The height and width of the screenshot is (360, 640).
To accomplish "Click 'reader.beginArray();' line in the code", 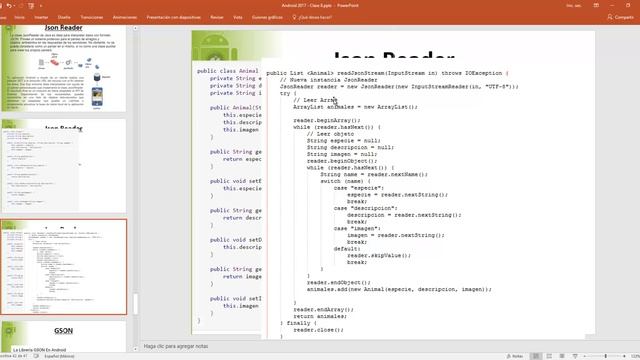I will [x=327, y=120].
